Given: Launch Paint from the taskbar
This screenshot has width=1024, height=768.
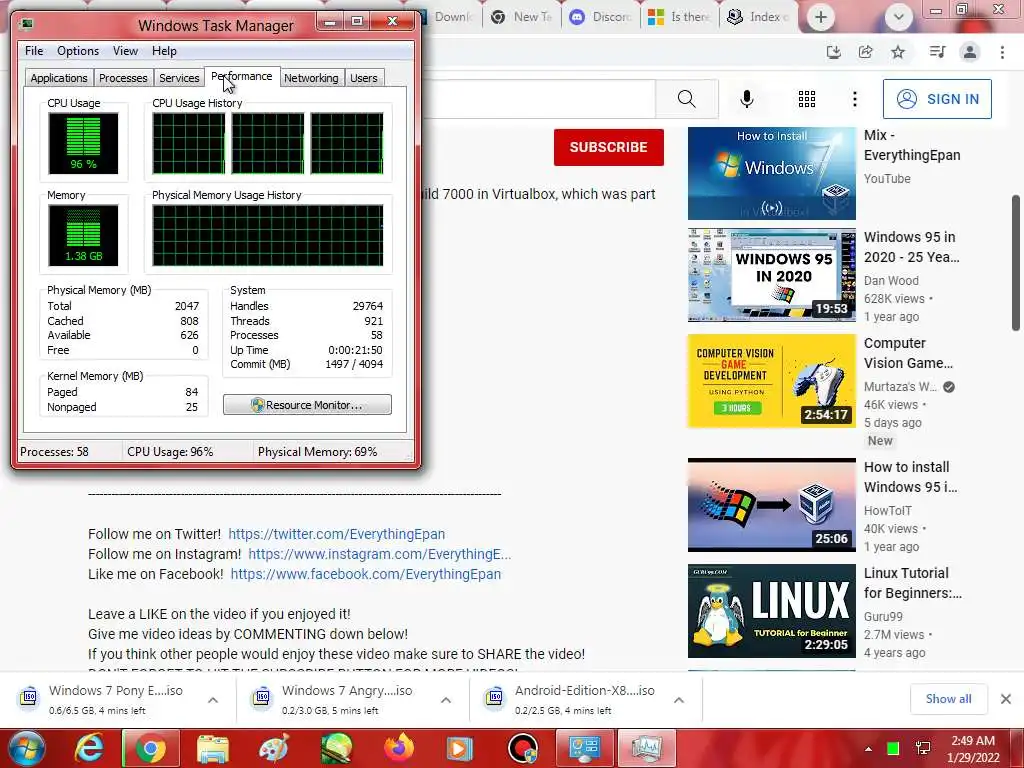Looking at the screenshot, I should tap(274, 748).
